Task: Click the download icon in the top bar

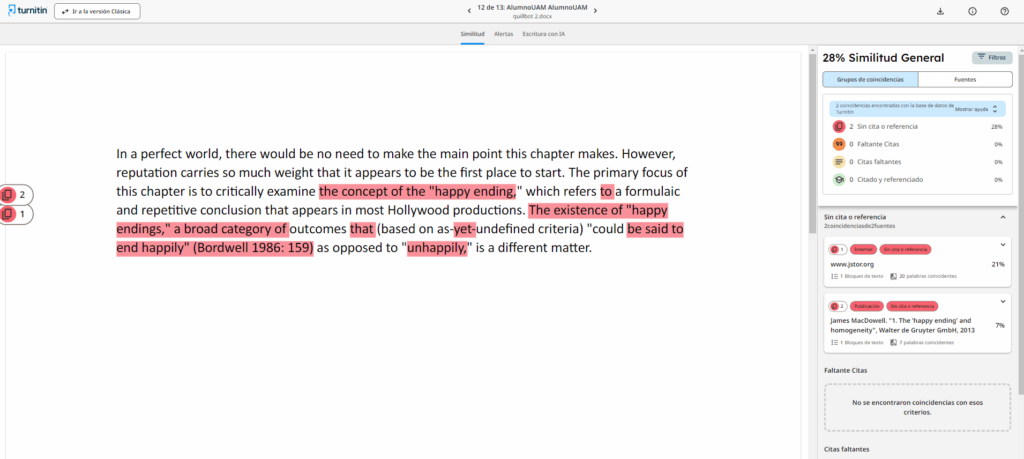Action: 940,11
